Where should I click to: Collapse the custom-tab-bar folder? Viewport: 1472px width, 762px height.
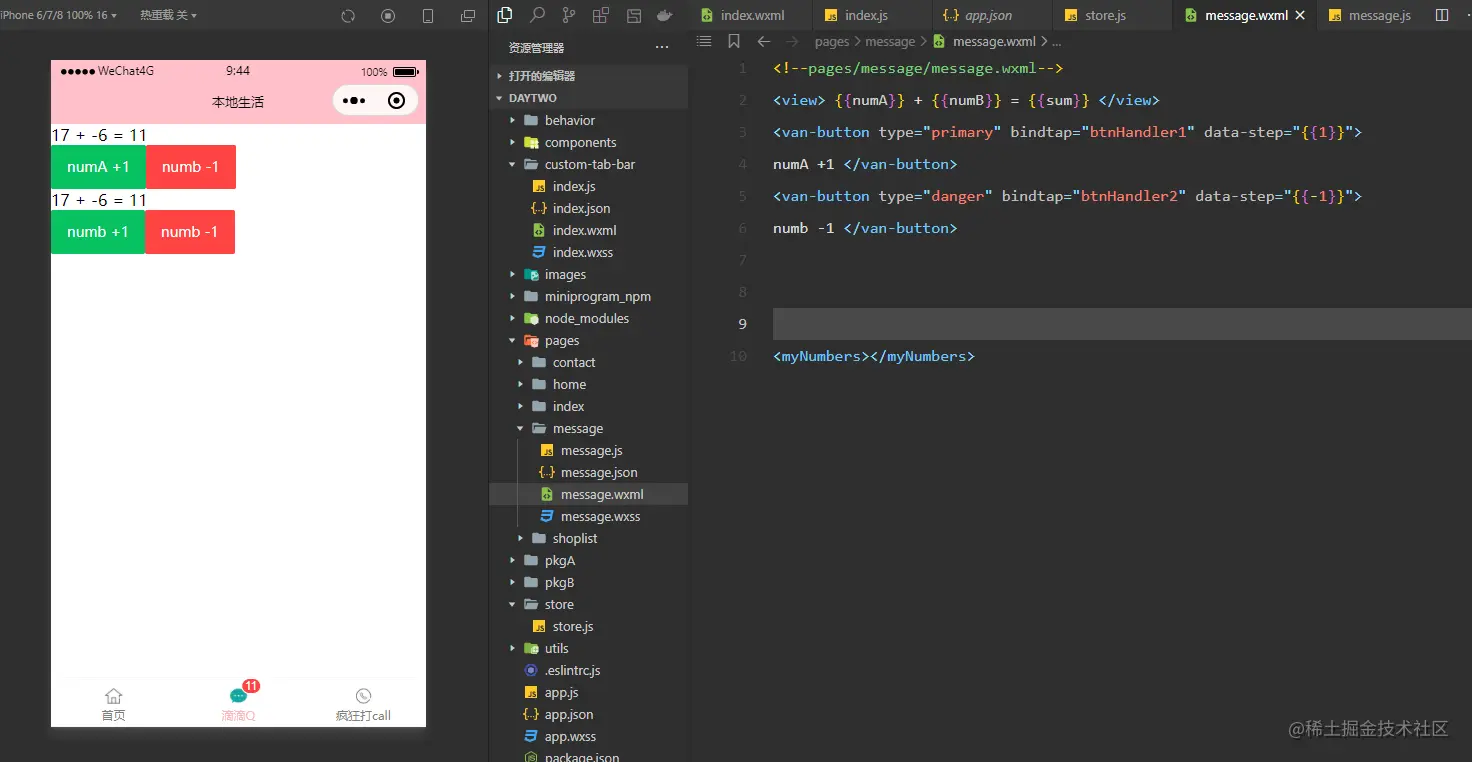tap(589, 164)
